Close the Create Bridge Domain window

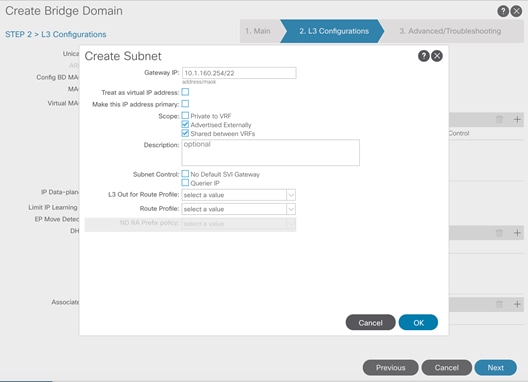tap(517, 11)
